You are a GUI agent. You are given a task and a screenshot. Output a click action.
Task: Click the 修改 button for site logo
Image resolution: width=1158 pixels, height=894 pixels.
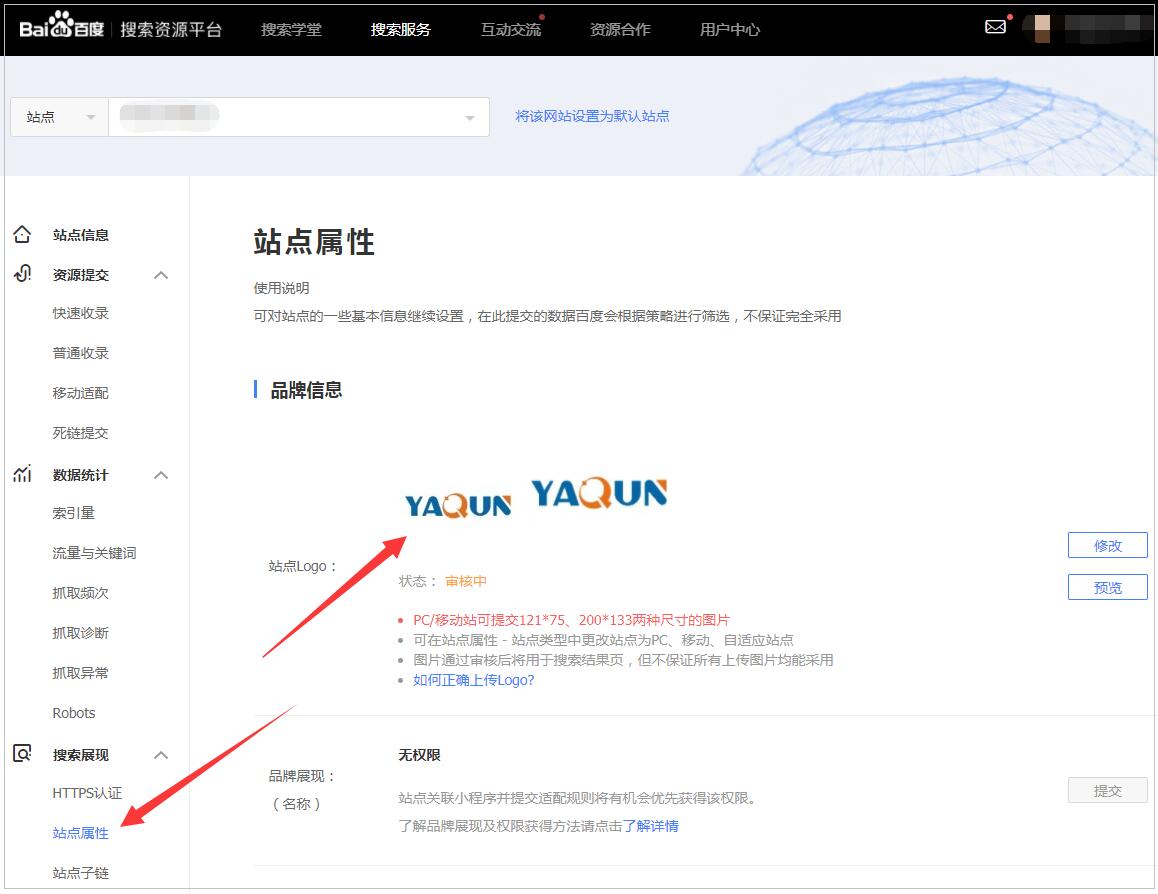point(1107,545)
